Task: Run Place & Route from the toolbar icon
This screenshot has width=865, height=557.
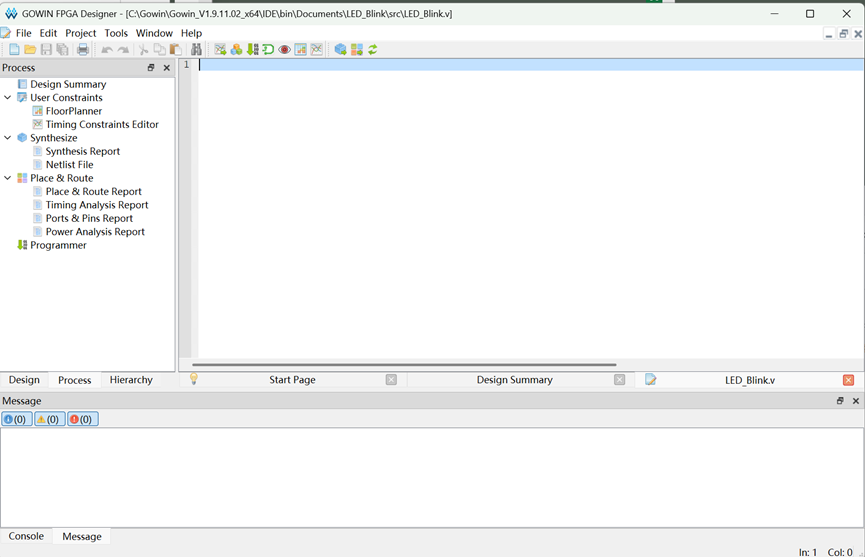Action: point(357,50)
